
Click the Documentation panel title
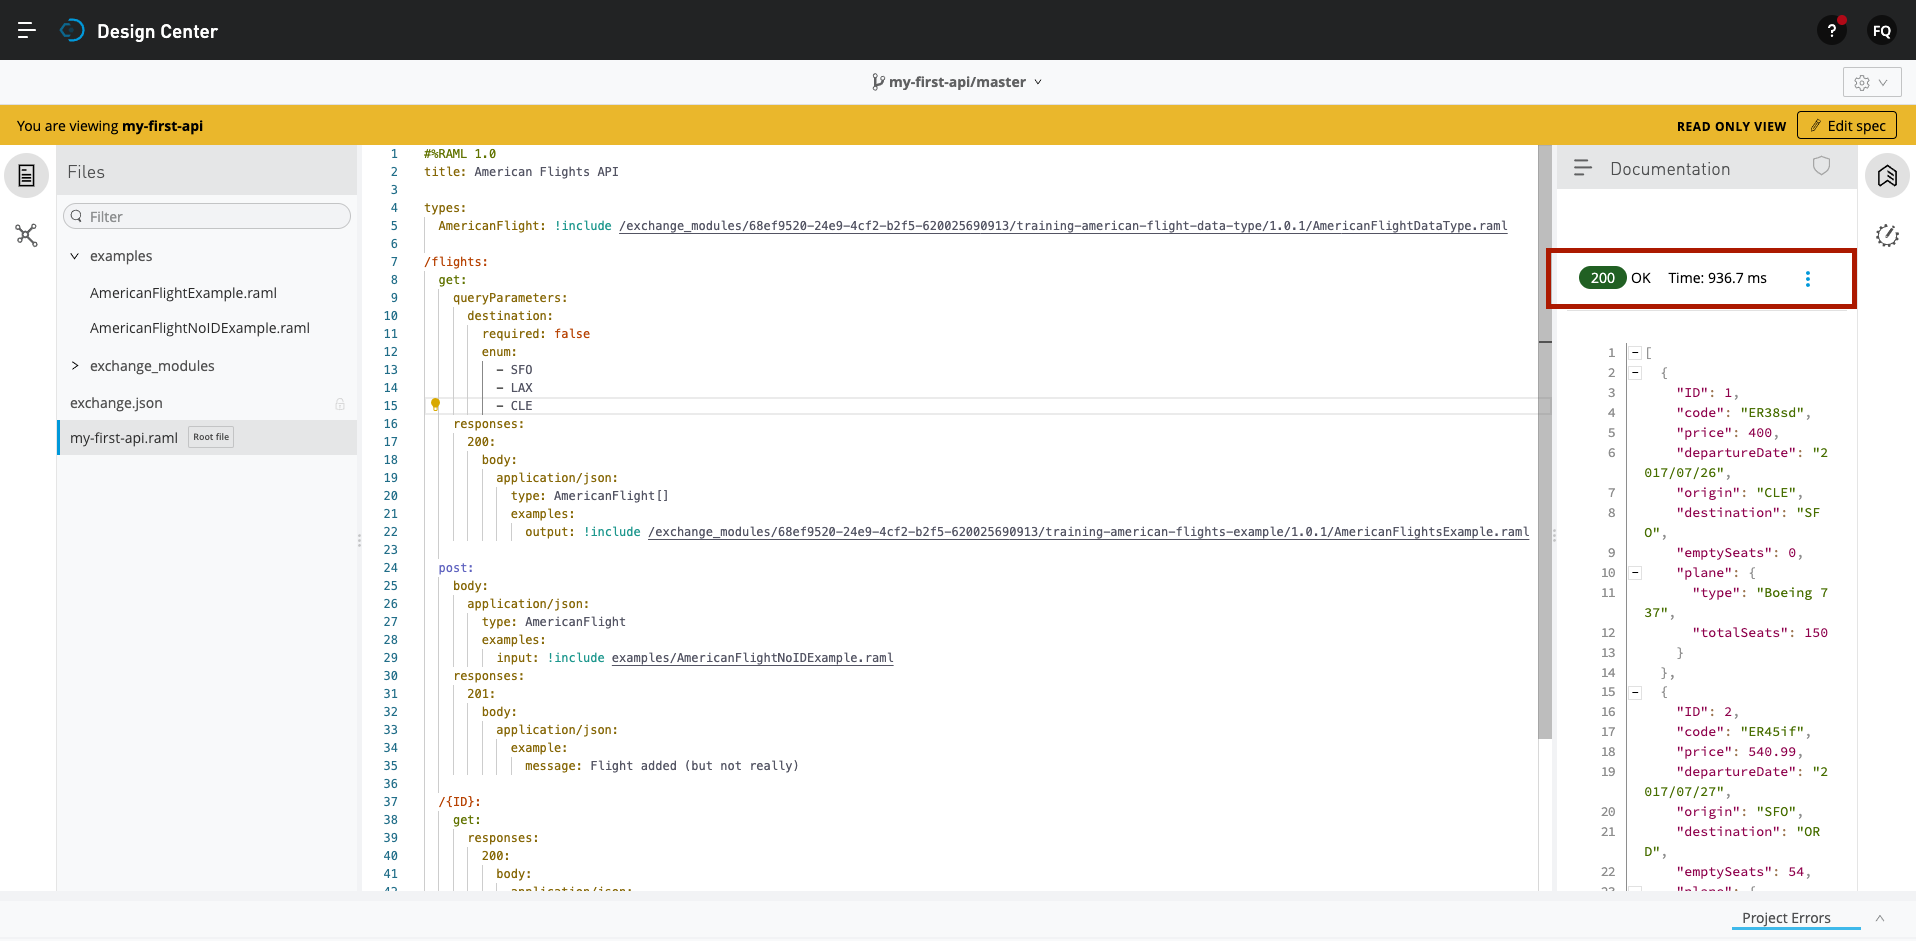point(1670,169)
